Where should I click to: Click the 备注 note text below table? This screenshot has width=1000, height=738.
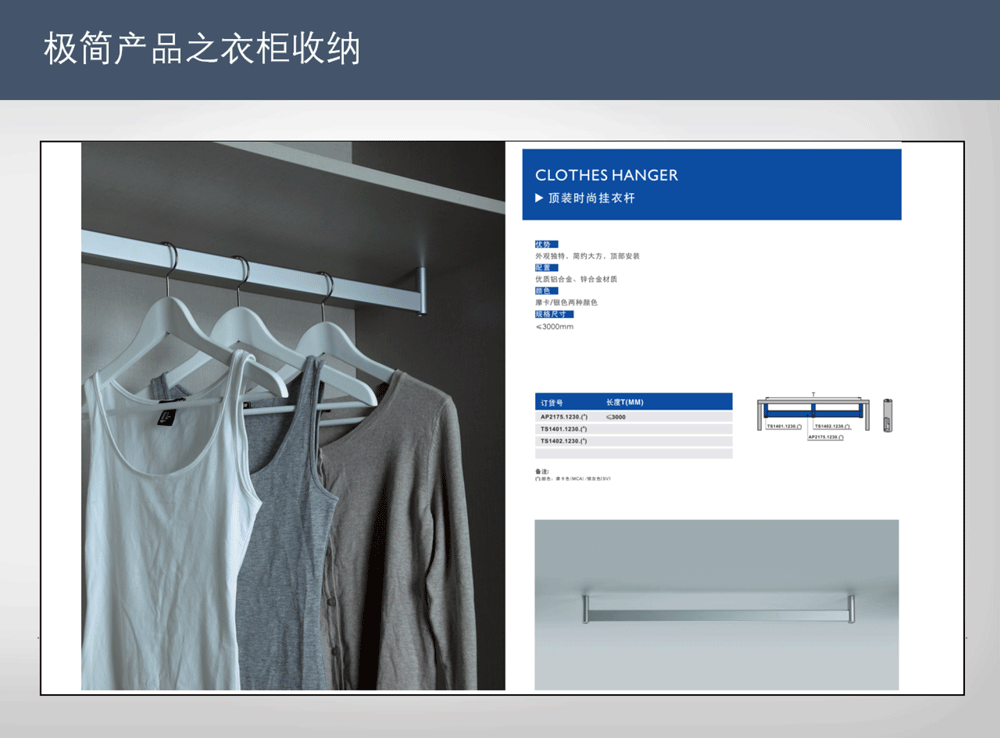[x=572, y=475]
